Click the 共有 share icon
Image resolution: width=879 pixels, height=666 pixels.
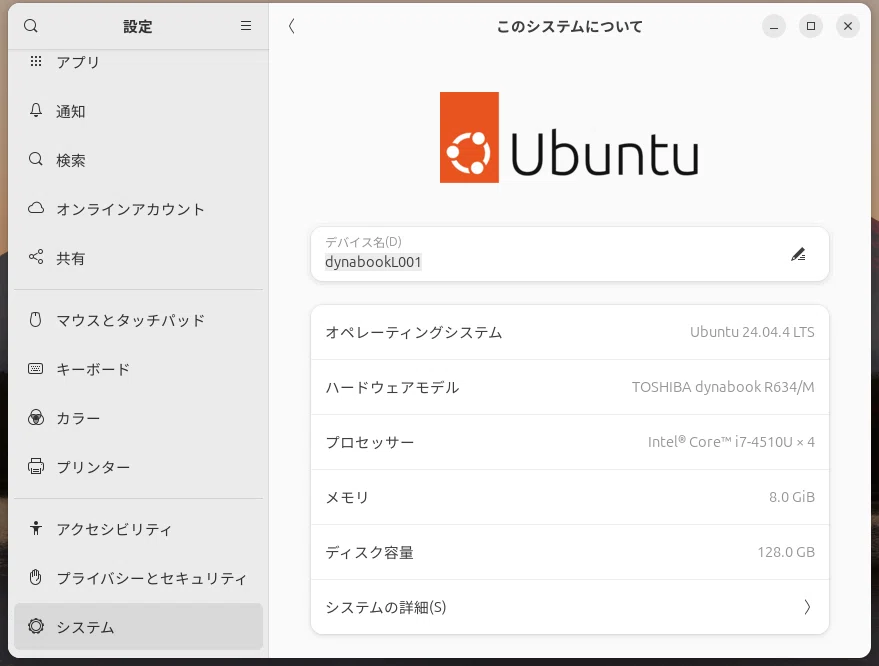point(36,257)
